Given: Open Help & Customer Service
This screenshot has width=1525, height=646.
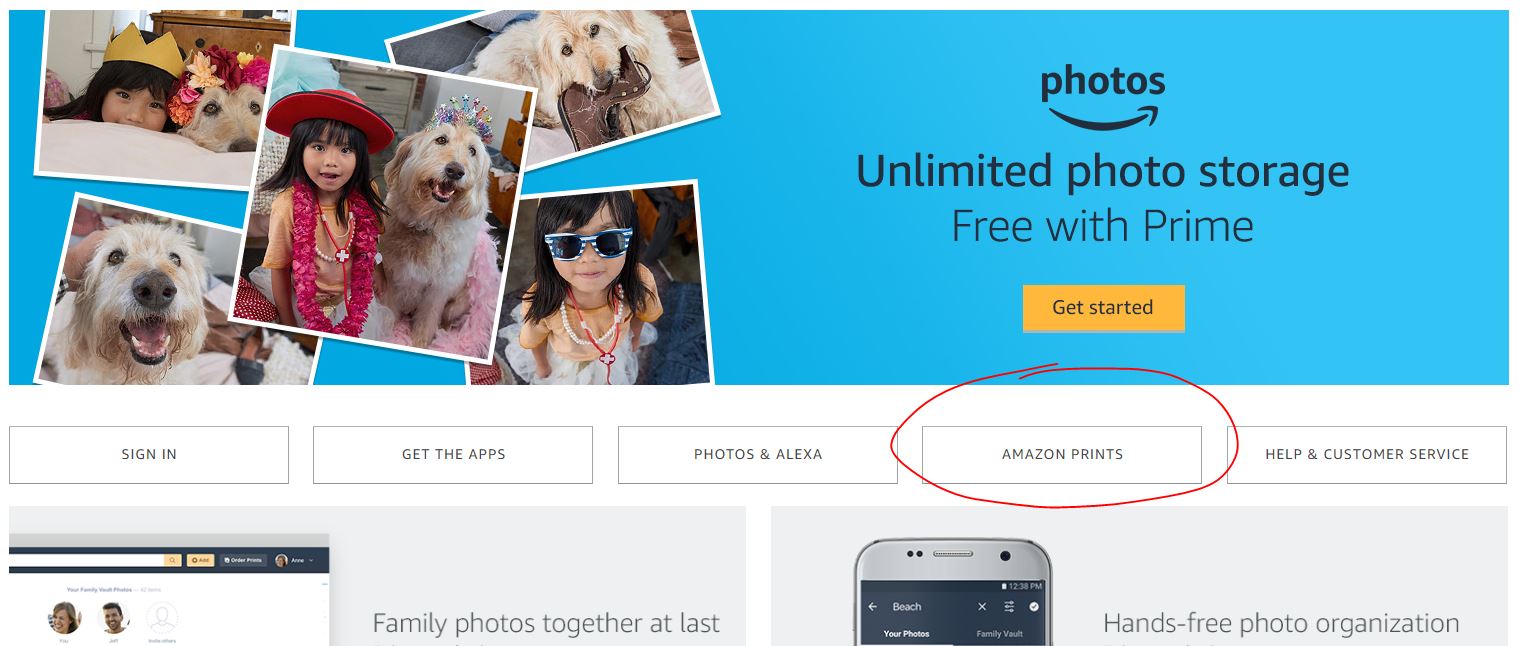Looking at the screenshot, I should coord(1367,455).
